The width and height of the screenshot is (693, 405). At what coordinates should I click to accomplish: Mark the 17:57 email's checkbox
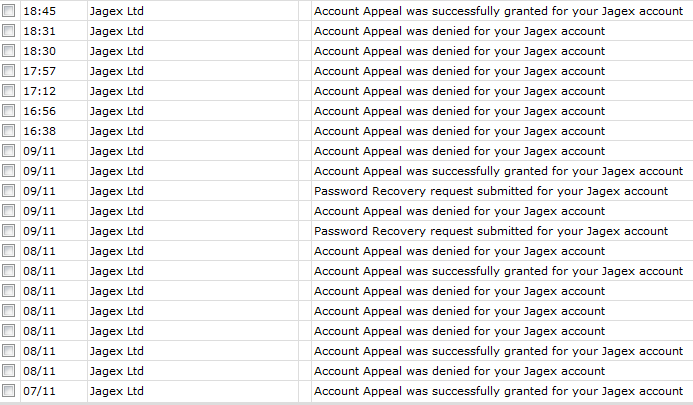(x=9, y=71)
